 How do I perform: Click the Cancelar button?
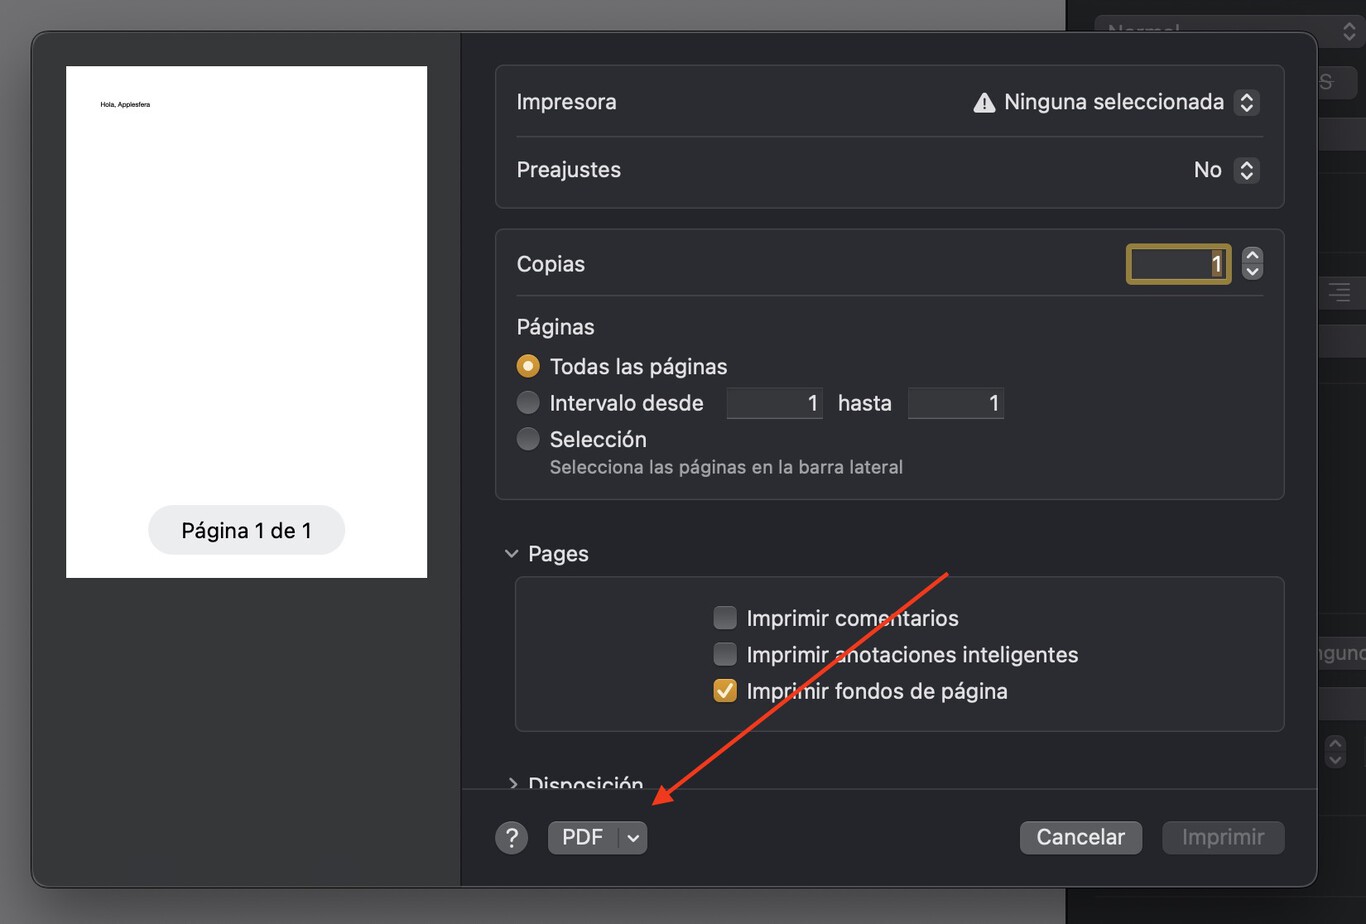coord(1080,837)
